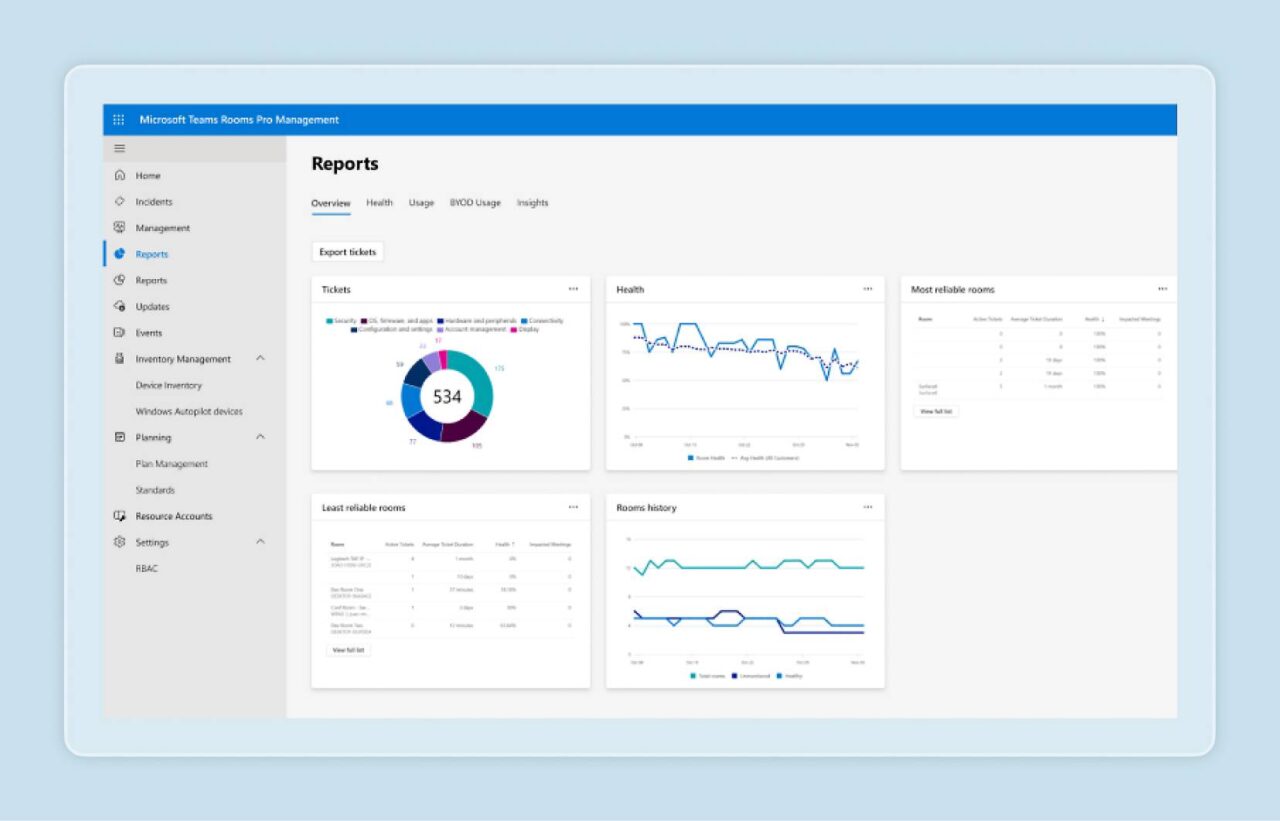Switch to the BYOD Usage tab

[x=475, y=203]
